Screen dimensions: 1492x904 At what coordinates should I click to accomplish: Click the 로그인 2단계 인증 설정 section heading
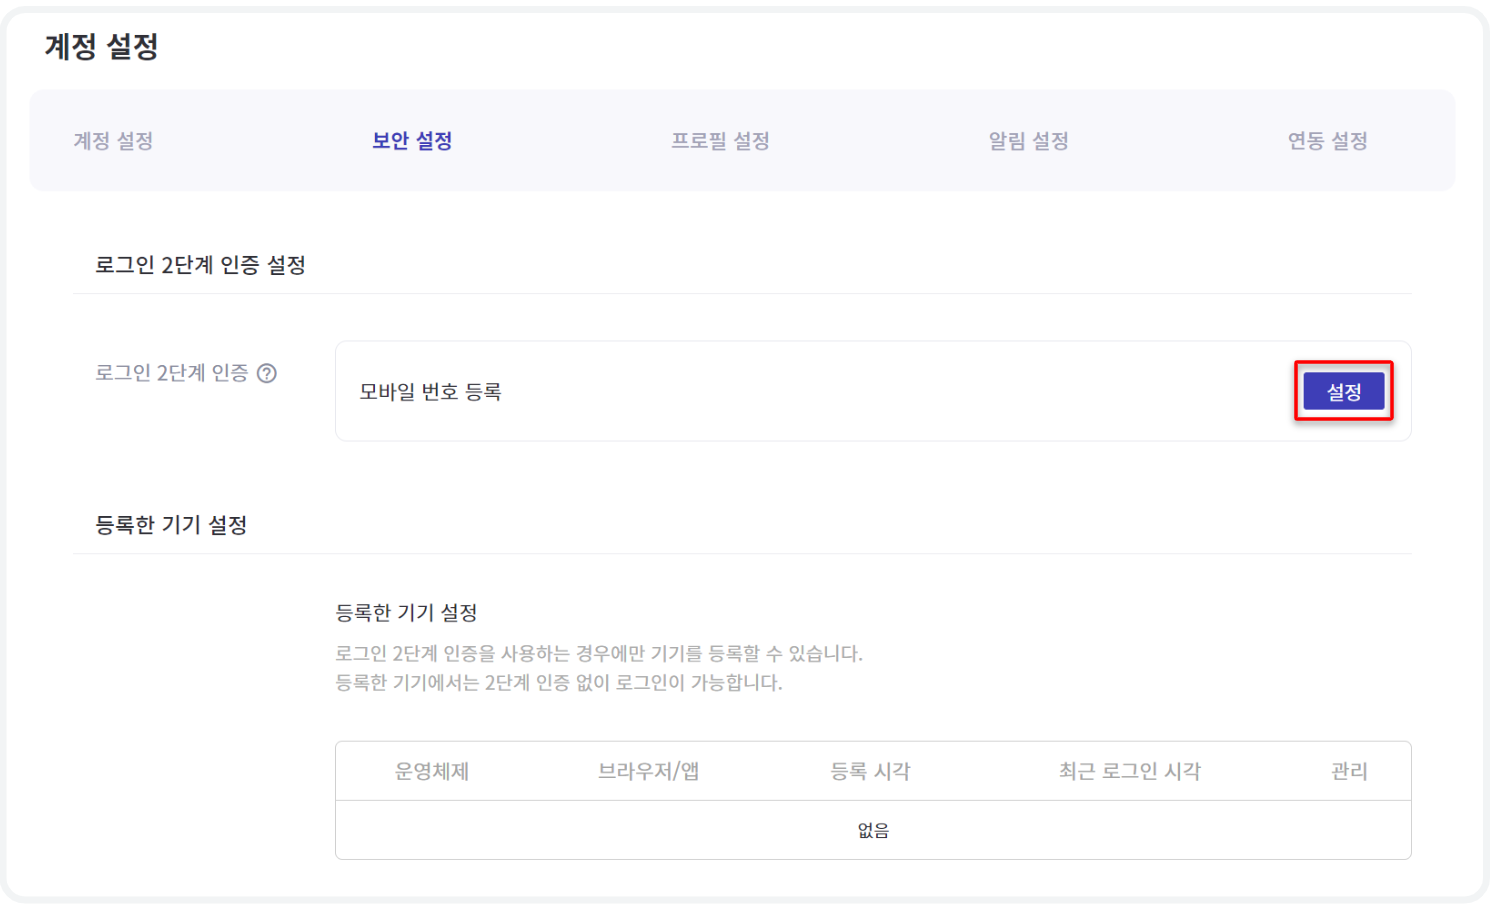200,265
